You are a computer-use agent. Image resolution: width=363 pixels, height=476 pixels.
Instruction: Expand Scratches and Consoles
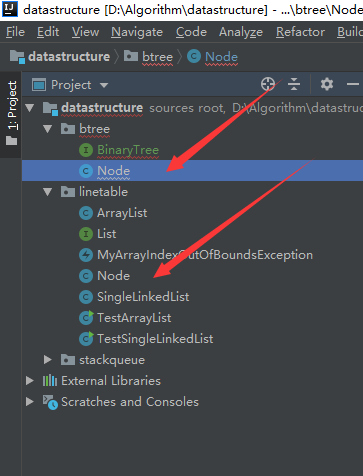(x=30, y=402)
